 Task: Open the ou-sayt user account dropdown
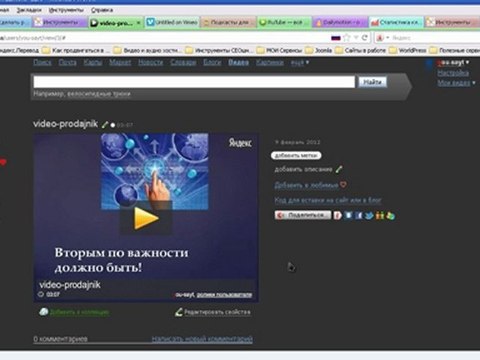point(453,62)
